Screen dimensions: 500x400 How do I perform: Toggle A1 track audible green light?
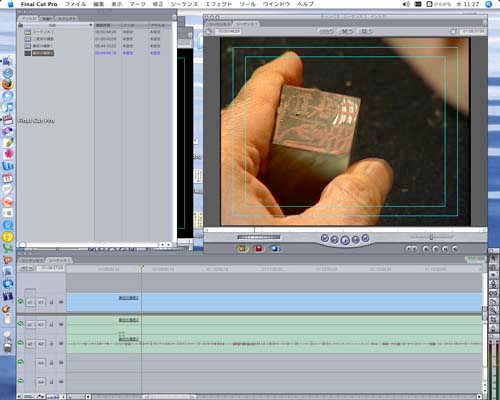tap(21, 324)
